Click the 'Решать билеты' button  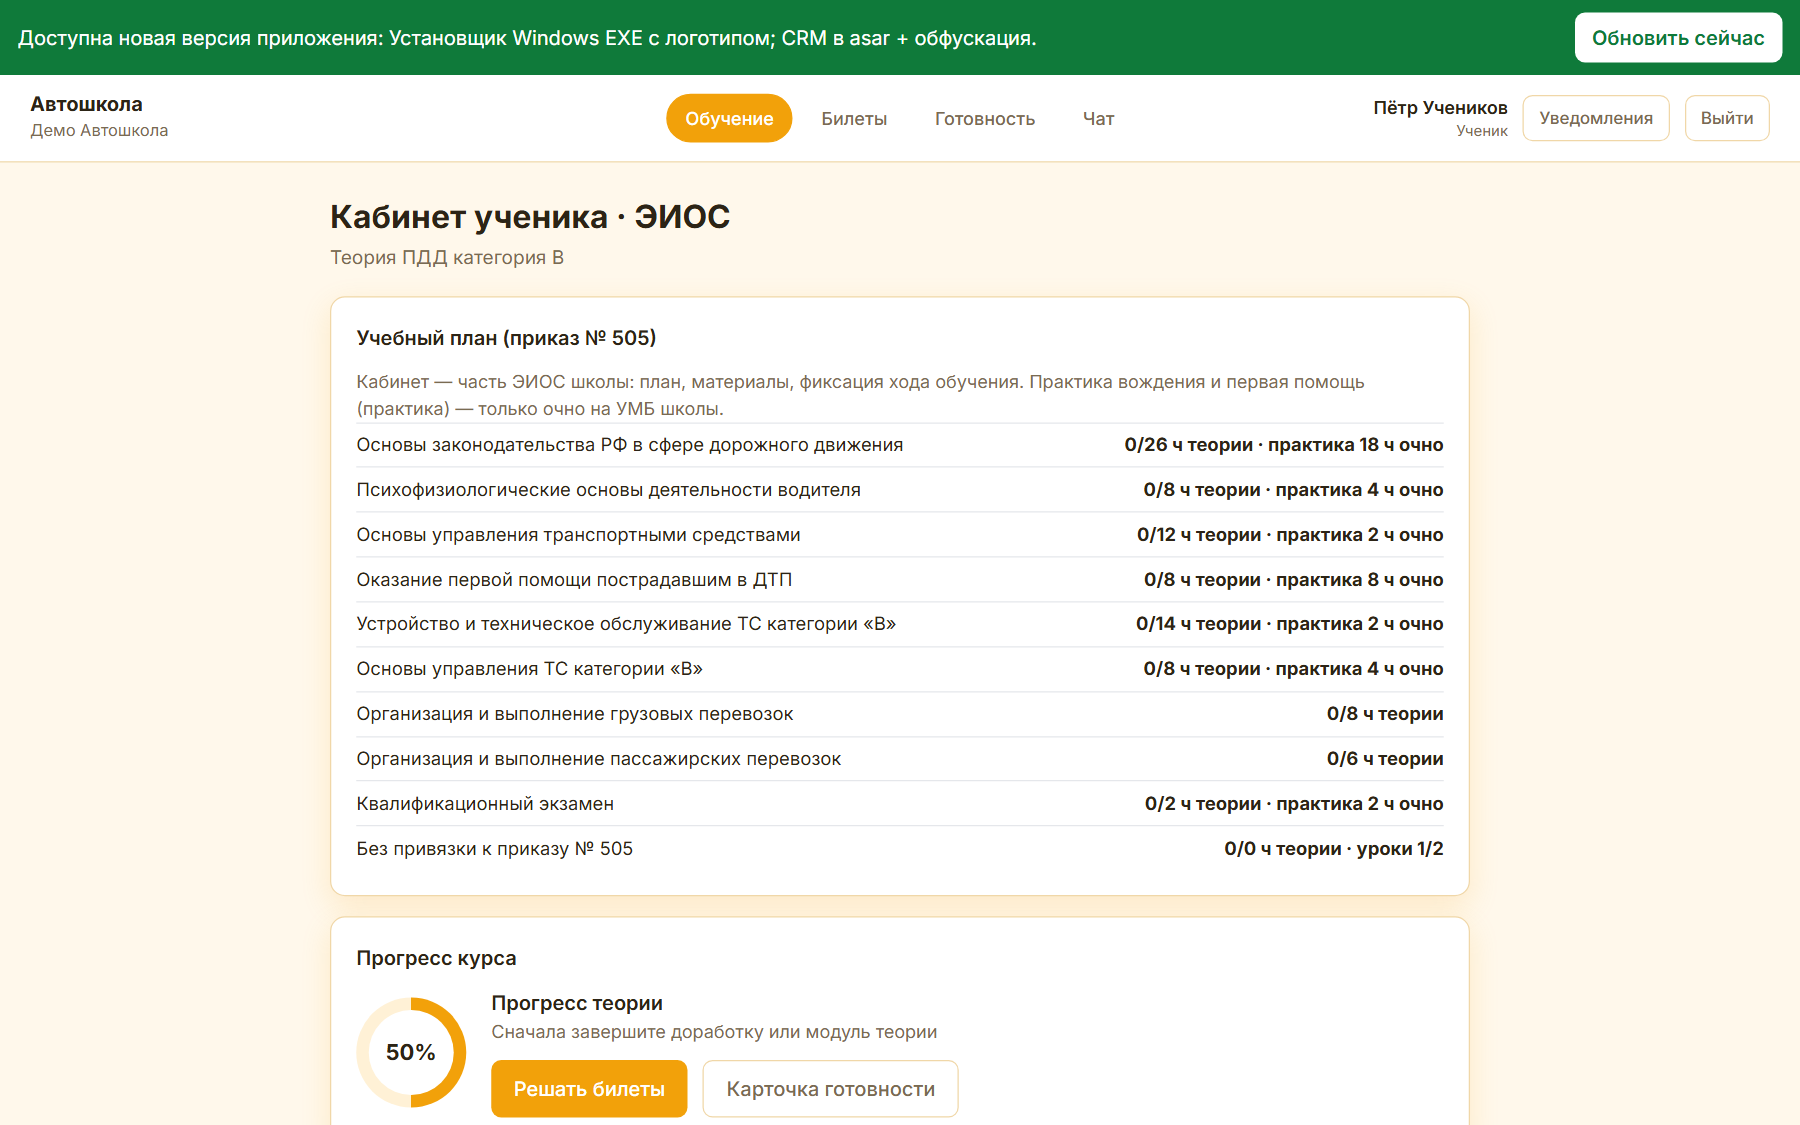point(589,1089)
